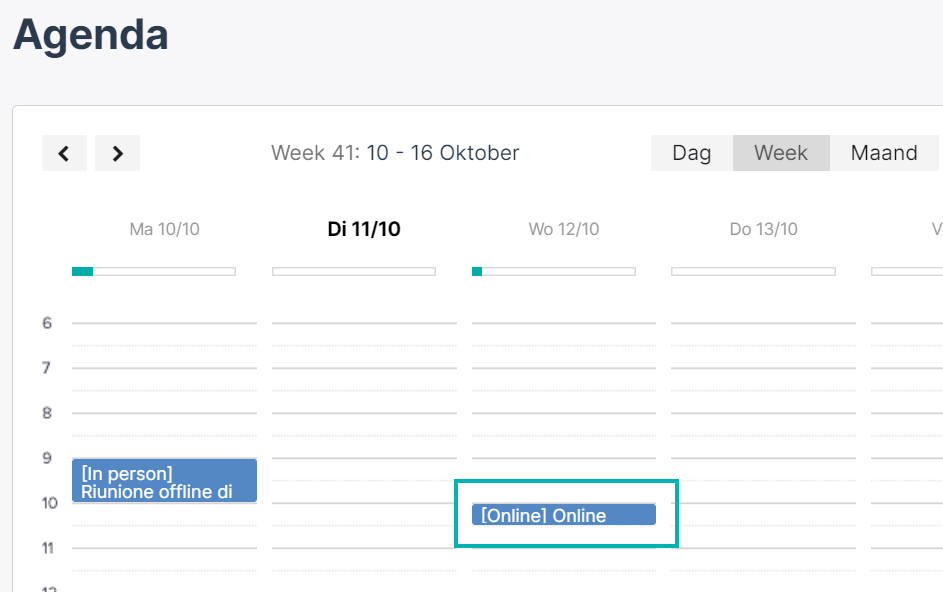
Task: Click Thursday's empty availability bar
Action: [x=754, y=272]
